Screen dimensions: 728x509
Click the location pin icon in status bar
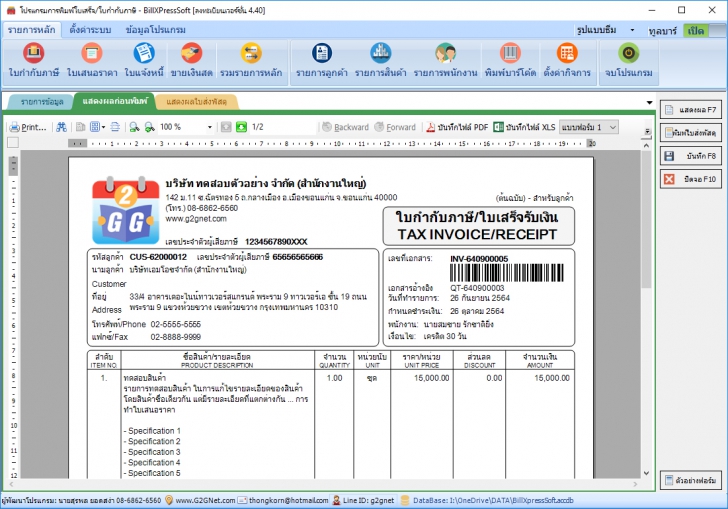[x=169, y=500]
